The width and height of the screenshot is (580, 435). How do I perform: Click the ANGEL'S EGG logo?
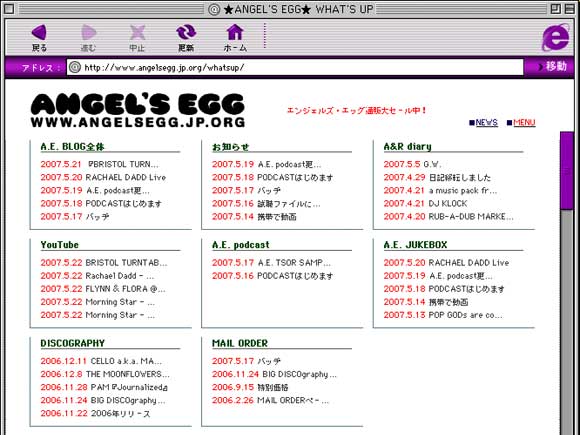point(138,110)
